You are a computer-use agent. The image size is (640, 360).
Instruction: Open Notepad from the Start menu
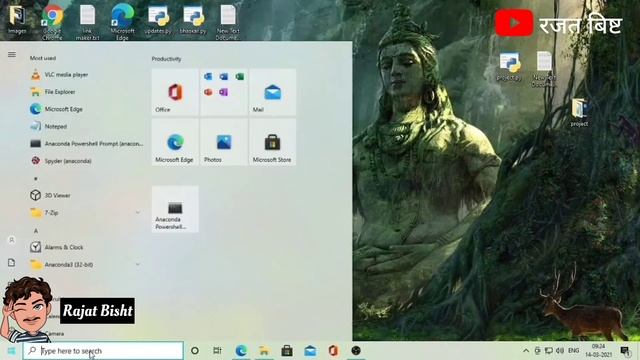point(49,127)
